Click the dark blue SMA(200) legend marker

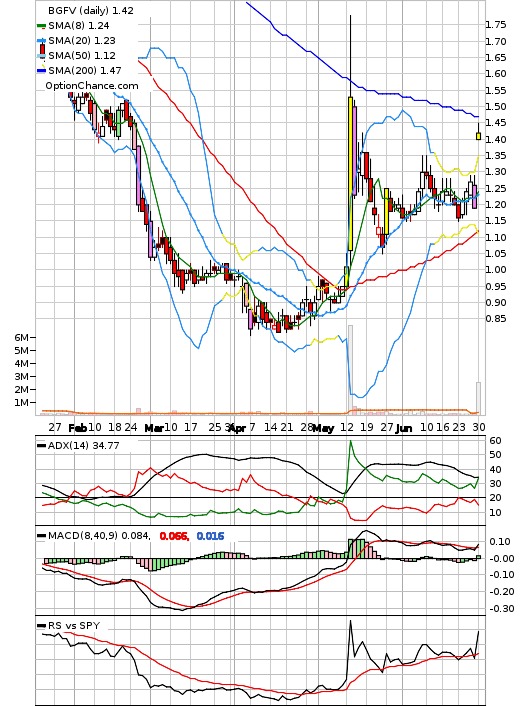coord(41,71)
